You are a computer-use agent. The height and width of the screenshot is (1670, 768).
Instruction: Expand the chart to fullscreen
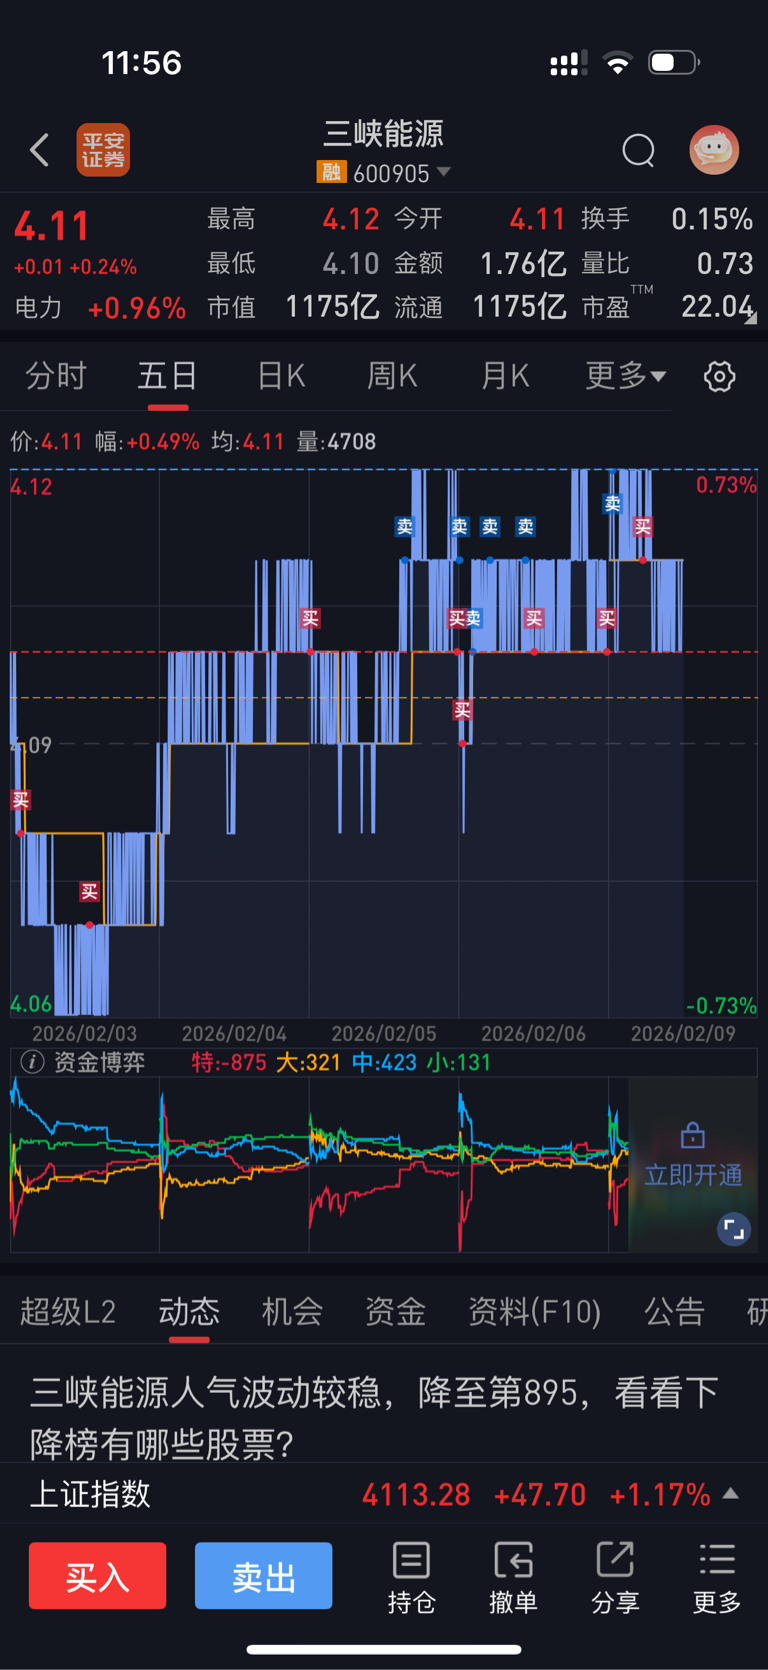[x=734, y=1229]
